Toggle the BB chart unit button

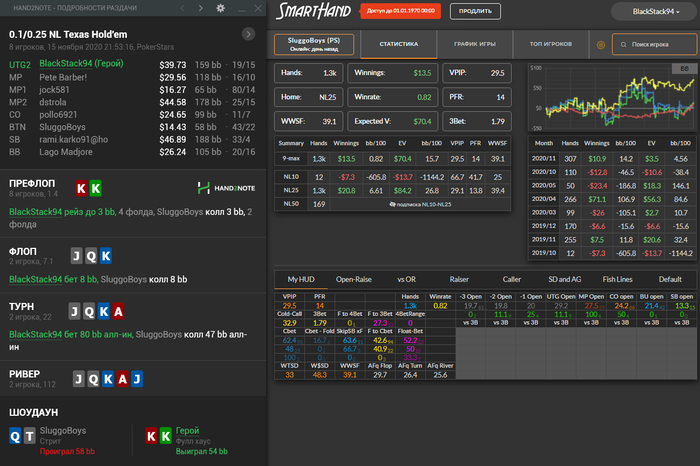pyautogui.click(x=684, y=68)
